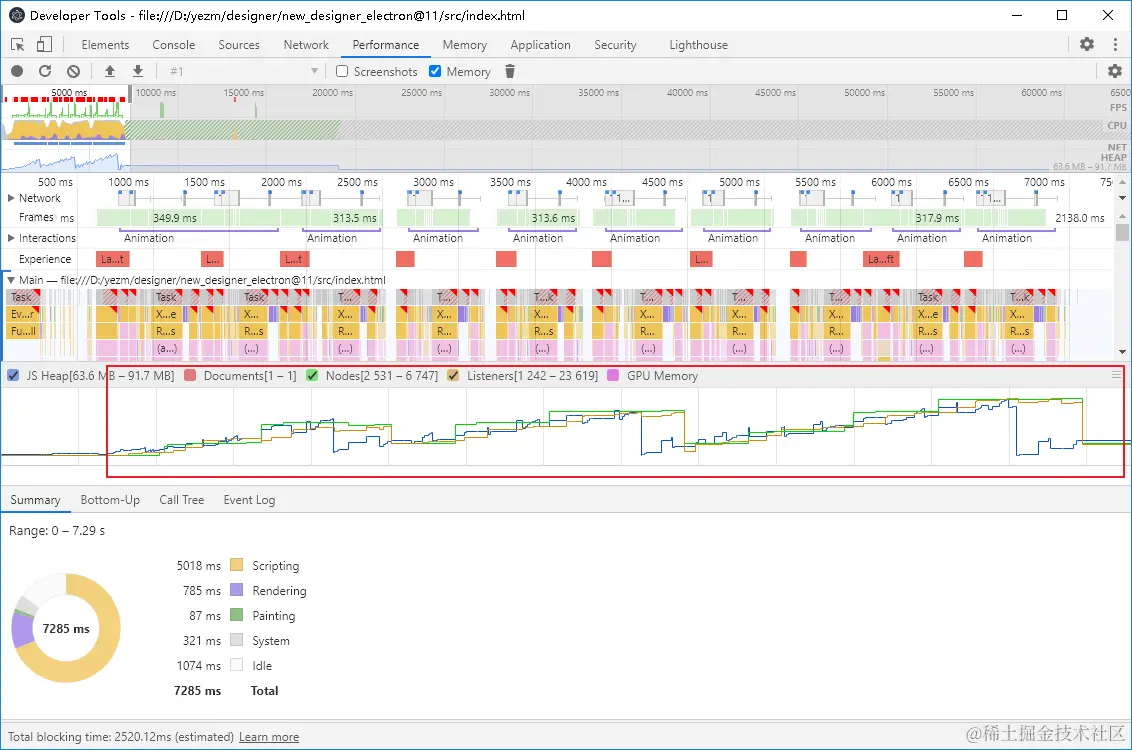Click the reload and profile icon

click(x=45, y=72)
